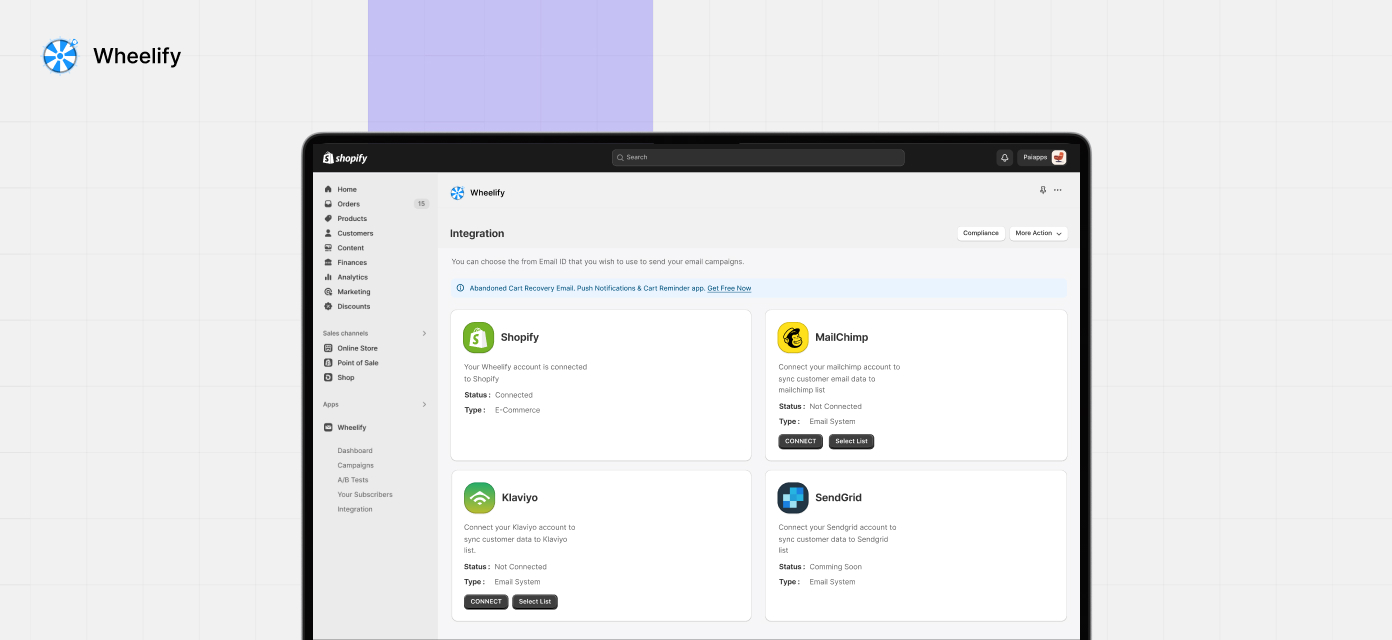Click the Shopify status "Connected" text

tap(514, 395)
